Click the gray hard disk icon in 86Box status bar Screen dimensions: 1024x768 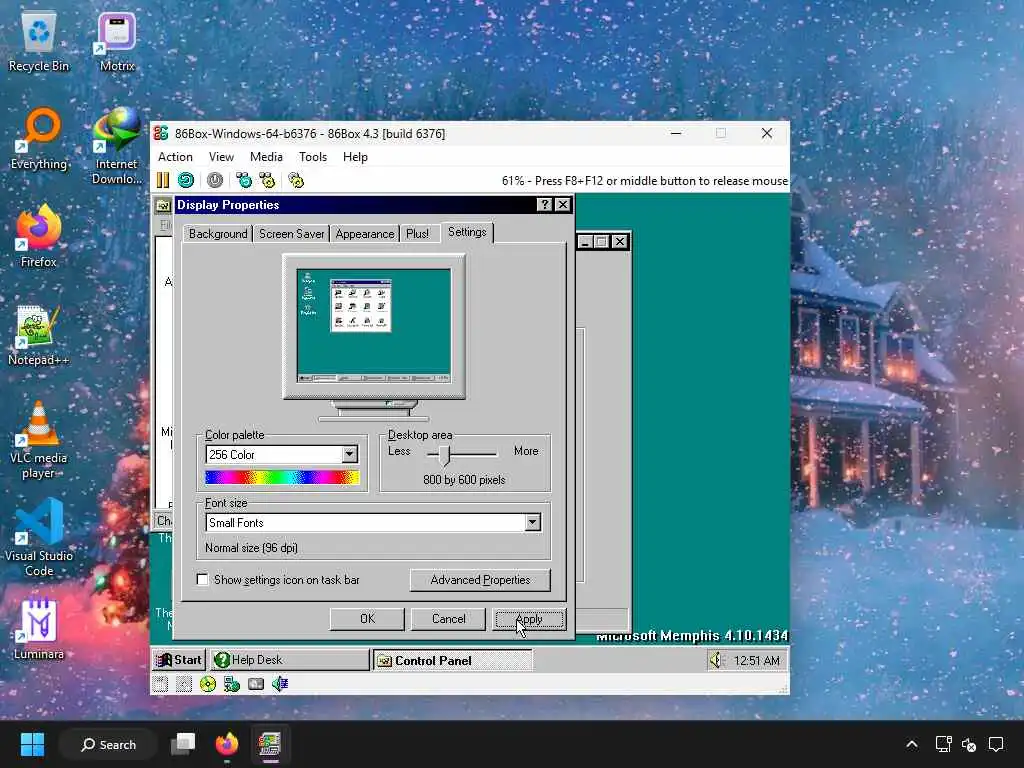click(256, 684)
